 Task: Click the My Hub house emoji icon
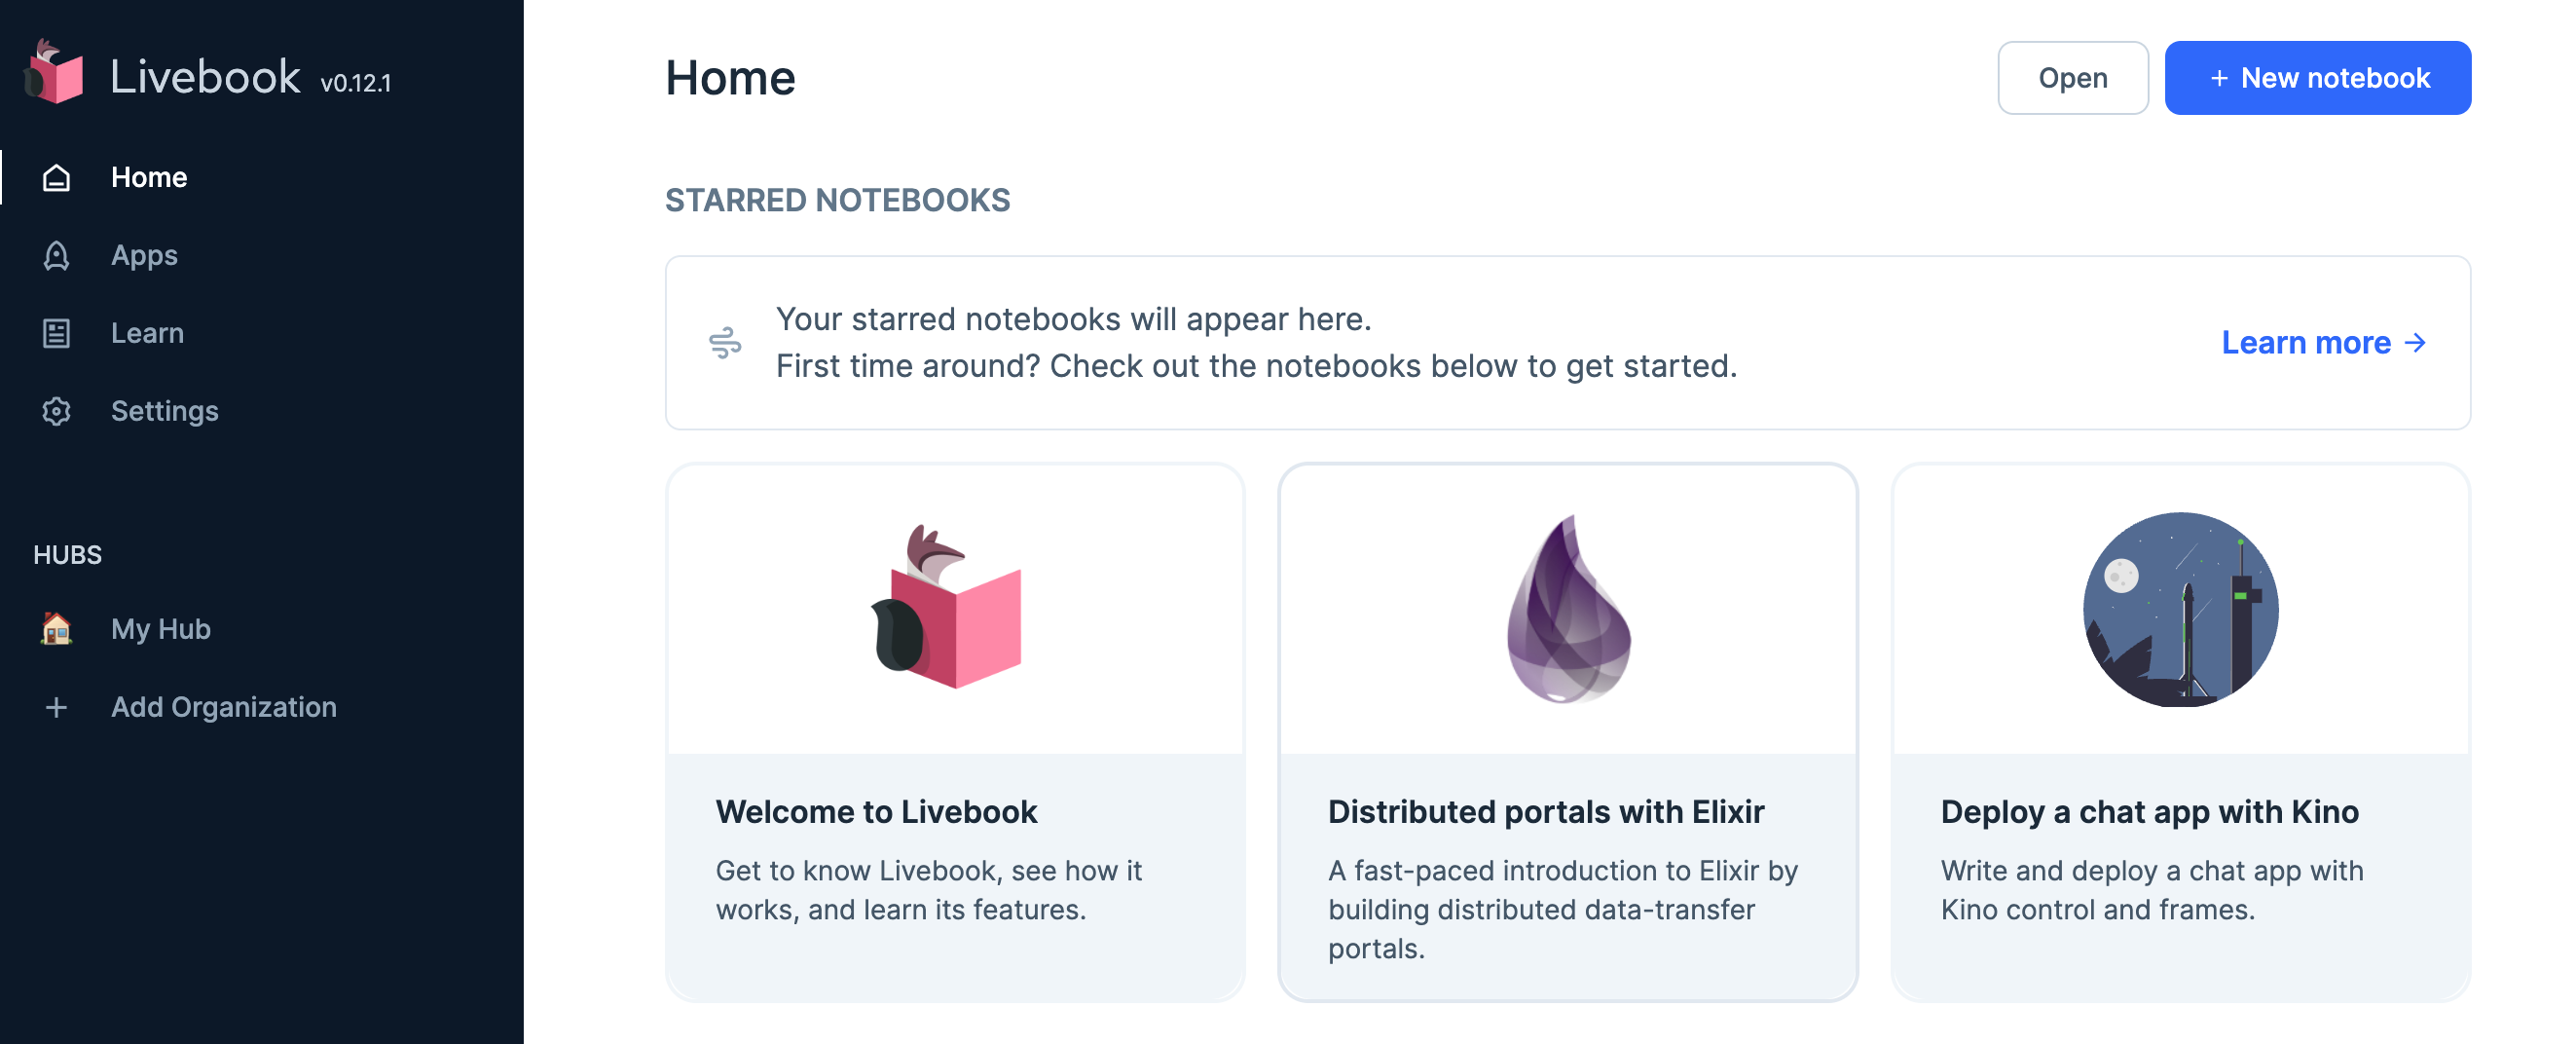[56, 629]
